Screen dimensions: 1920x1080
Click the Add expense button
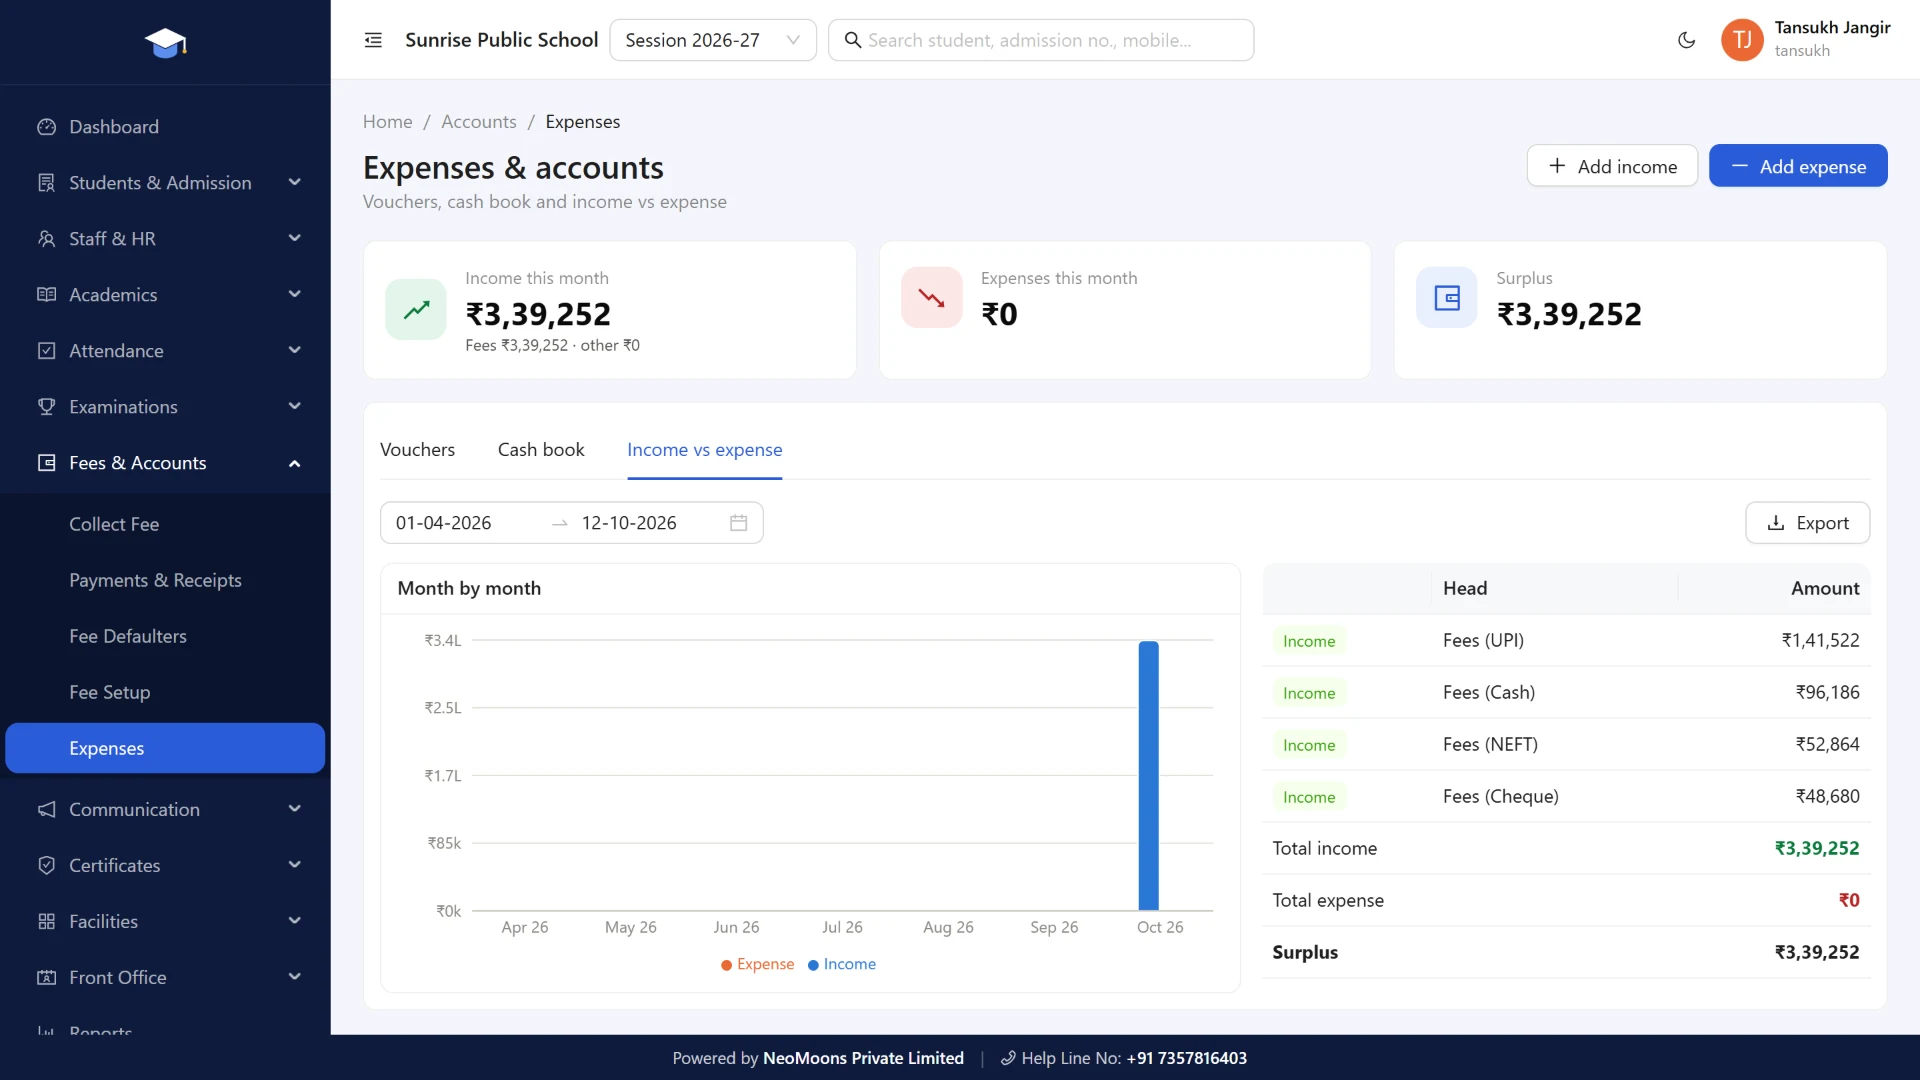1798,166
